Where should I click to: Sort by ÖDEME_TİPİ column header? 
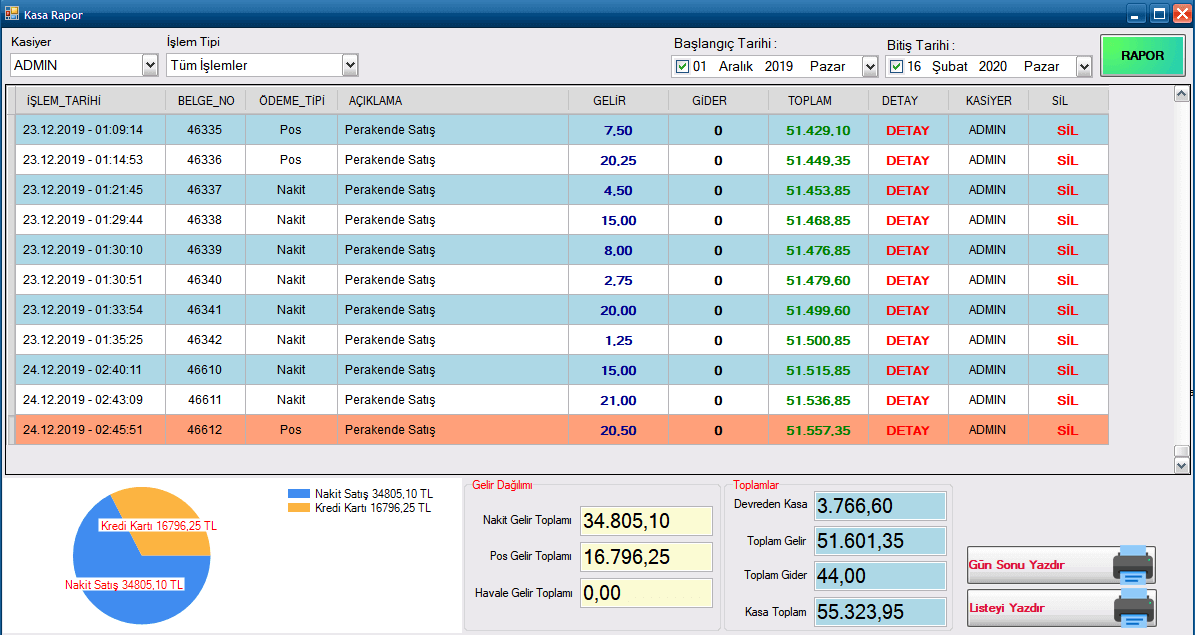tap(291, 101)
